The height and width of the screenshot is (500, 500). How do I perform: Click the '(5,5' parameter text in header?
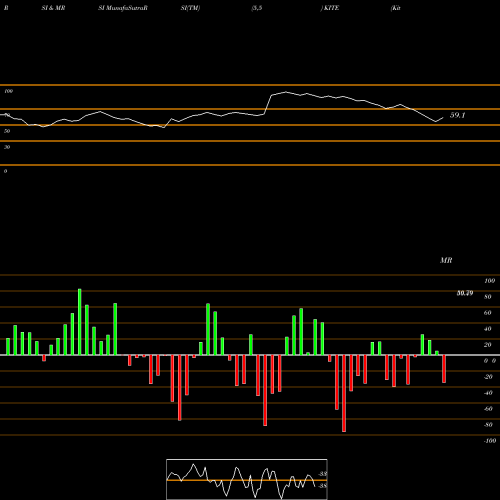coord(257,8)
